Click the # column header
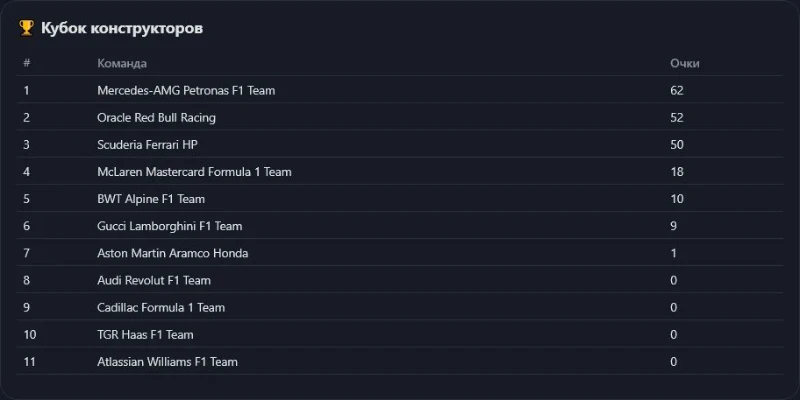The height and width of the screenshot is (400, 800). pyautogui.click(x=27, y=63)
